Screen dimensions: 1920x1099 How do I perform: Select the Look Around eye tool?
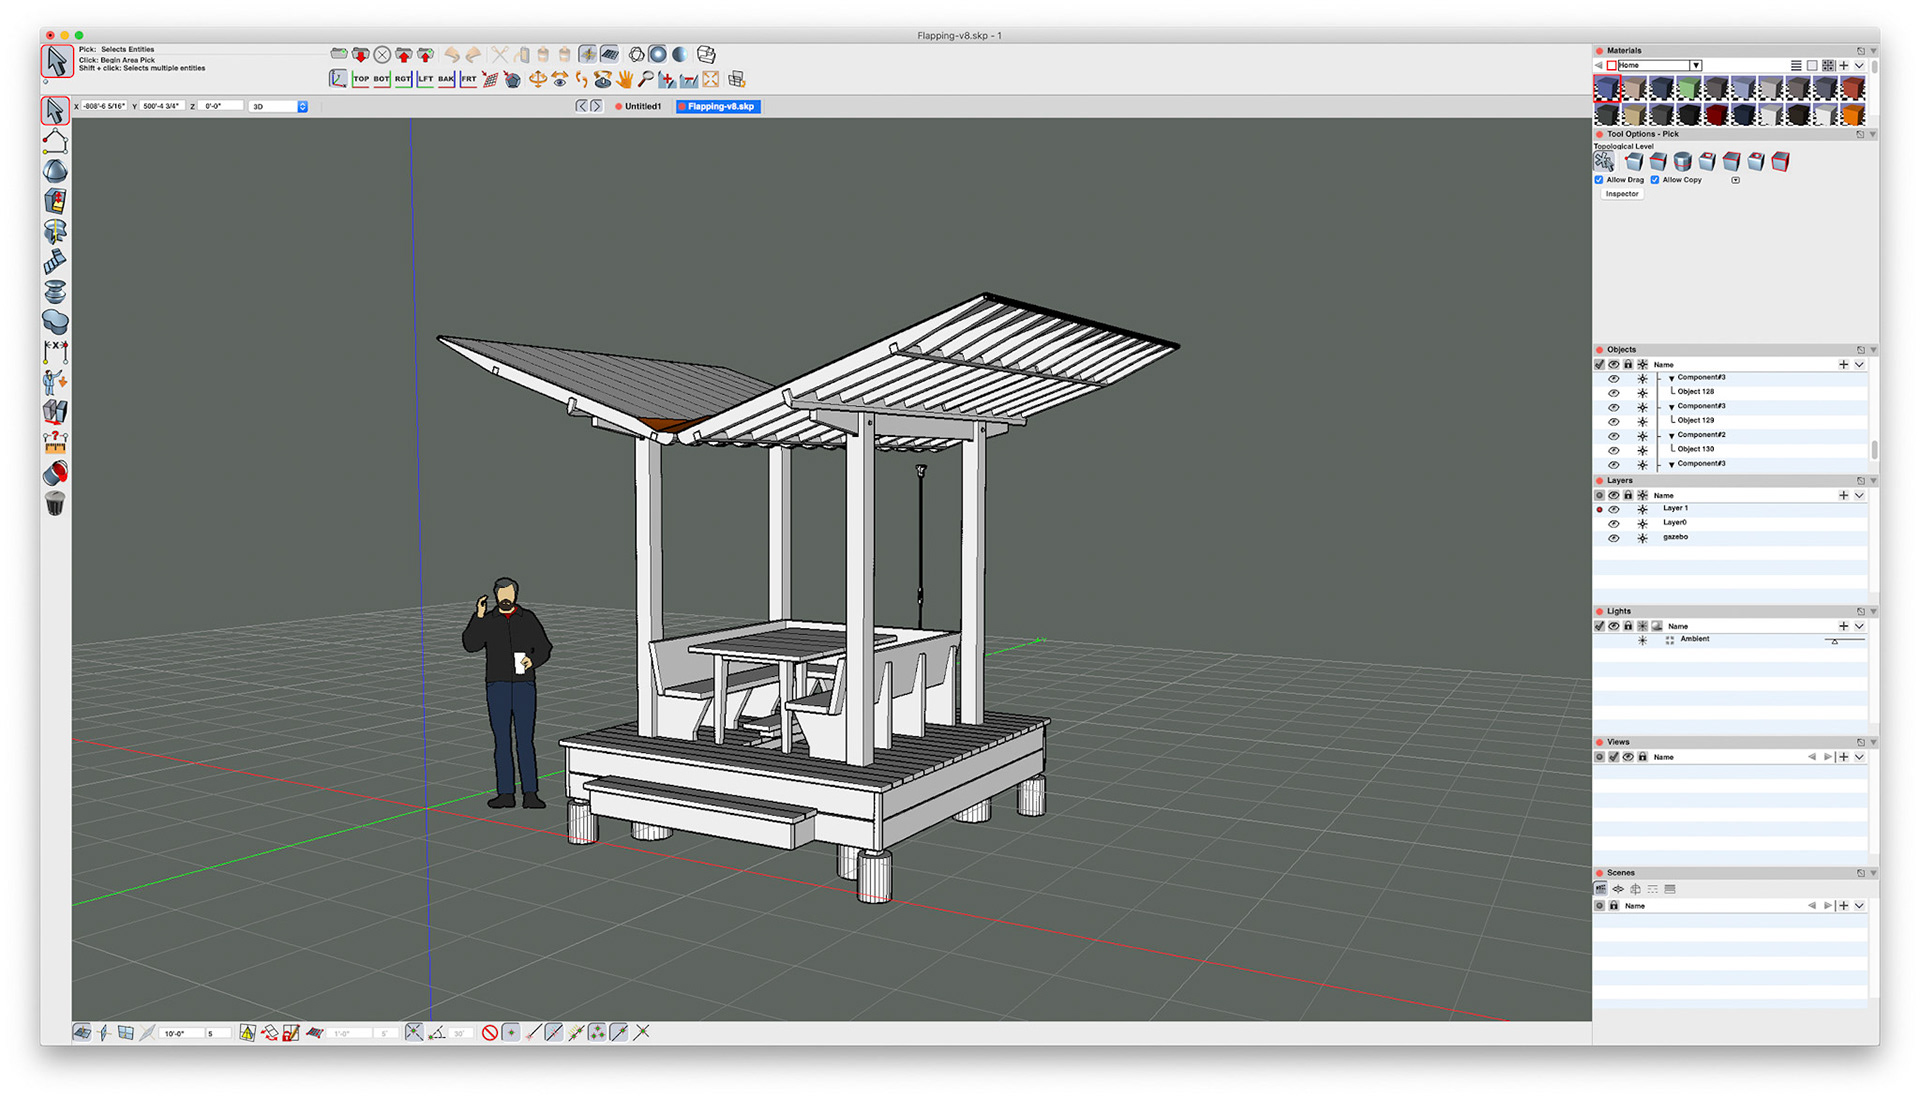(560, 79)
